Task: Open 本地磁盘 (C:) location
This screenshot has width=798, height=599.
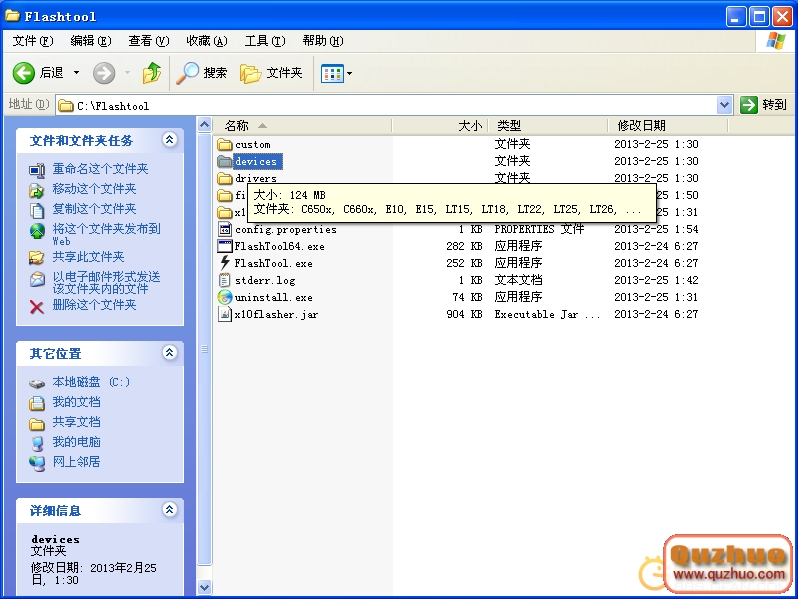Action: [x=91, y=382]
